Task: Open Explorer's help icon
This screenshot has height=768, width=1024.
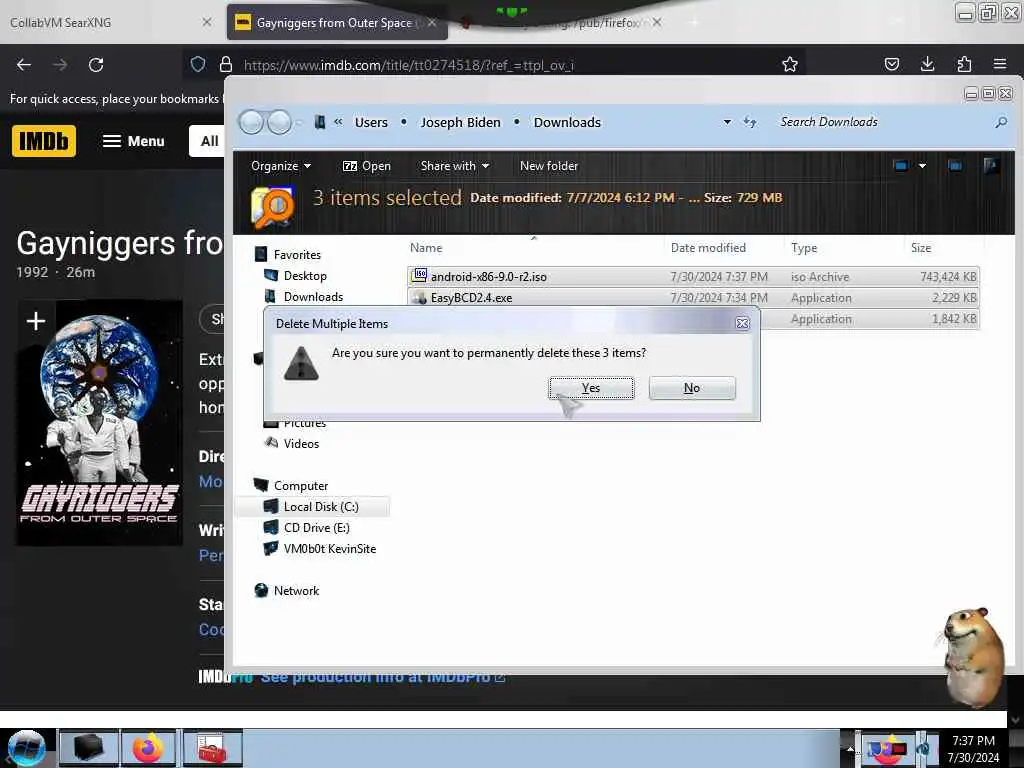Action: (991, 166)
